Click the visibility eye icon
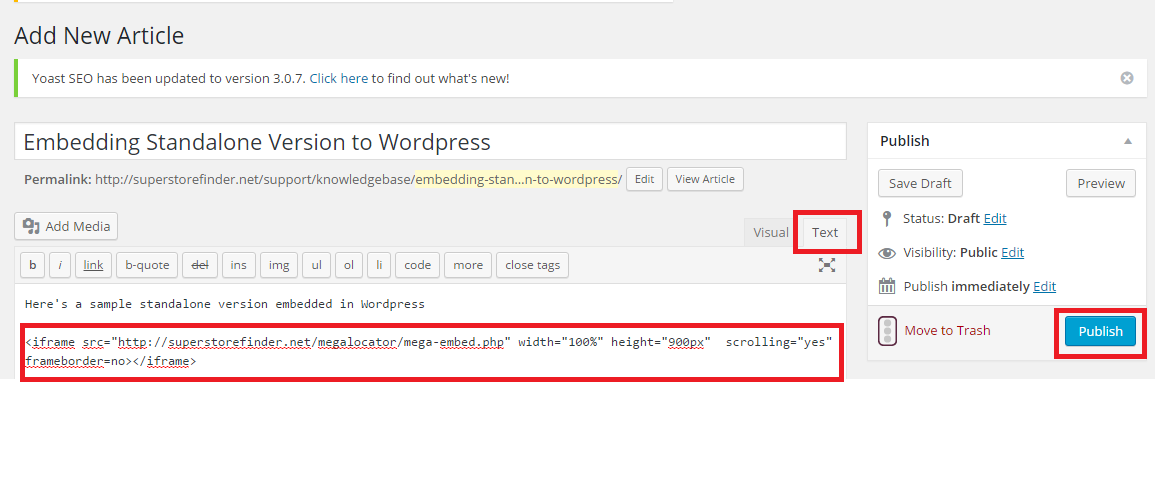Viewport: 1155px width, 491px height. click(x=887, y=252)
